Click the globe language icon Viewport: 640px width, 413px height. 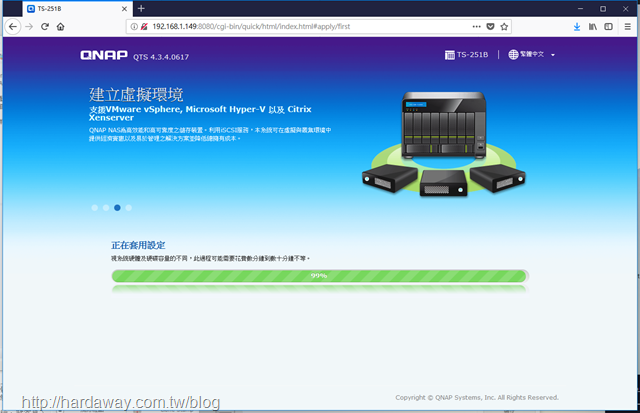point(513,54)
